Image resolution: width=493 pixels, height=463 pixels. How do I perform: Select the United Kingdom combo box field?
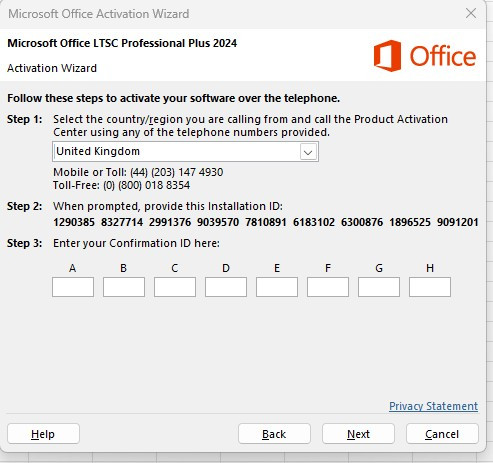point(185,152)
